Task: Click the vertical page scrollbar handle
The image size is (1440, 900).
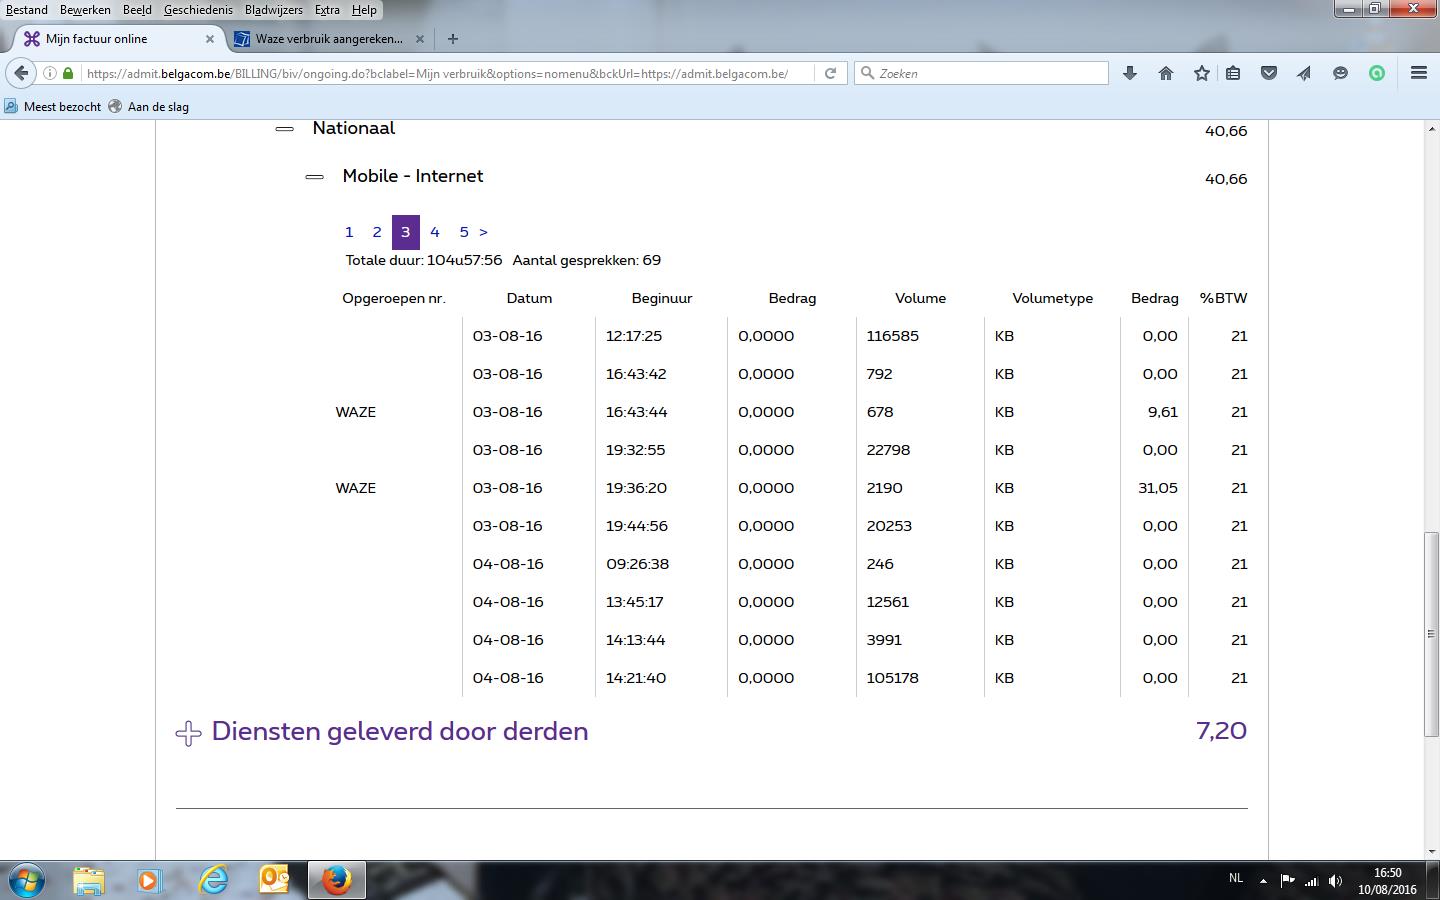Action: coord(1431,635)
